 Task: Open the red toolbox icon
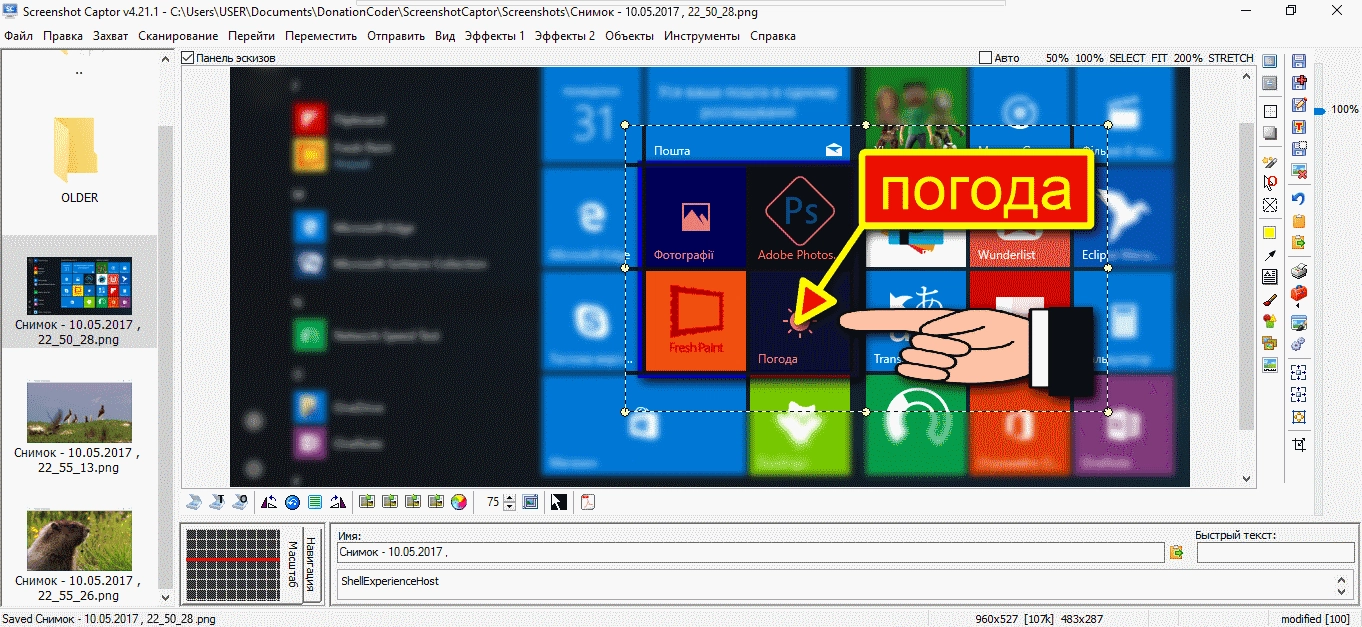coord(1299,293)
